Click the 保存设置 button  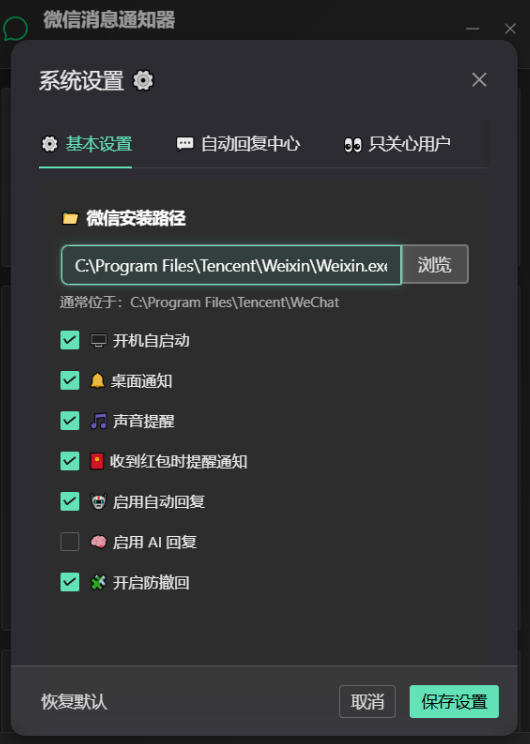point(454,701)
